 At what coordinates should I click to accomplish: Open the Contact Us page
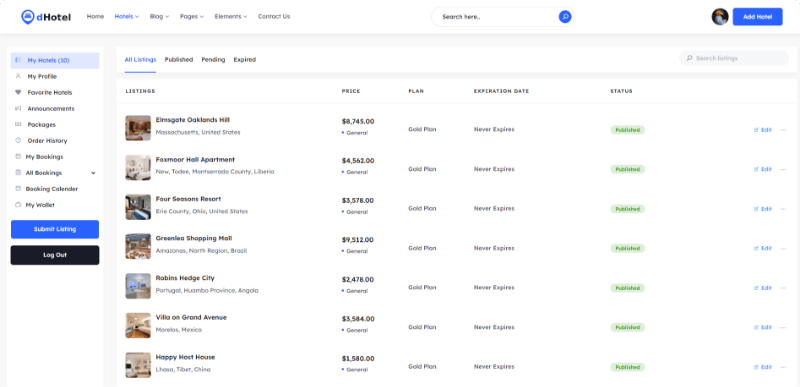coord(274,17)
